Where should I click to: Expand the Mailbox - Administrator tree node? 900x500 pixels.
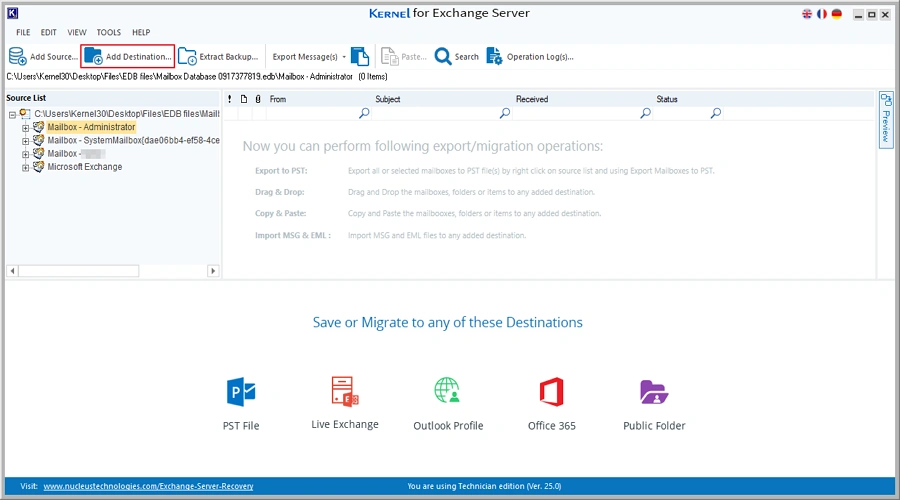point(26,128)
